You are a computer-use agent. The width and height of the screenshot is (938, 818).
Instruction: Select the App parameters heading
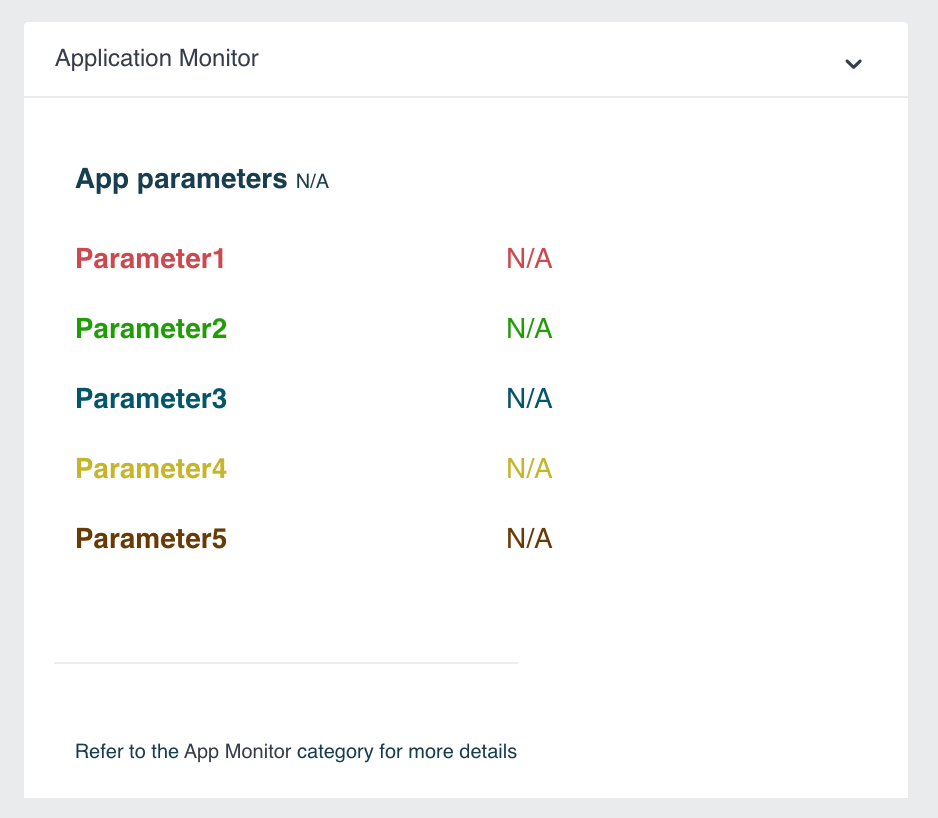[x=181, y=179]
